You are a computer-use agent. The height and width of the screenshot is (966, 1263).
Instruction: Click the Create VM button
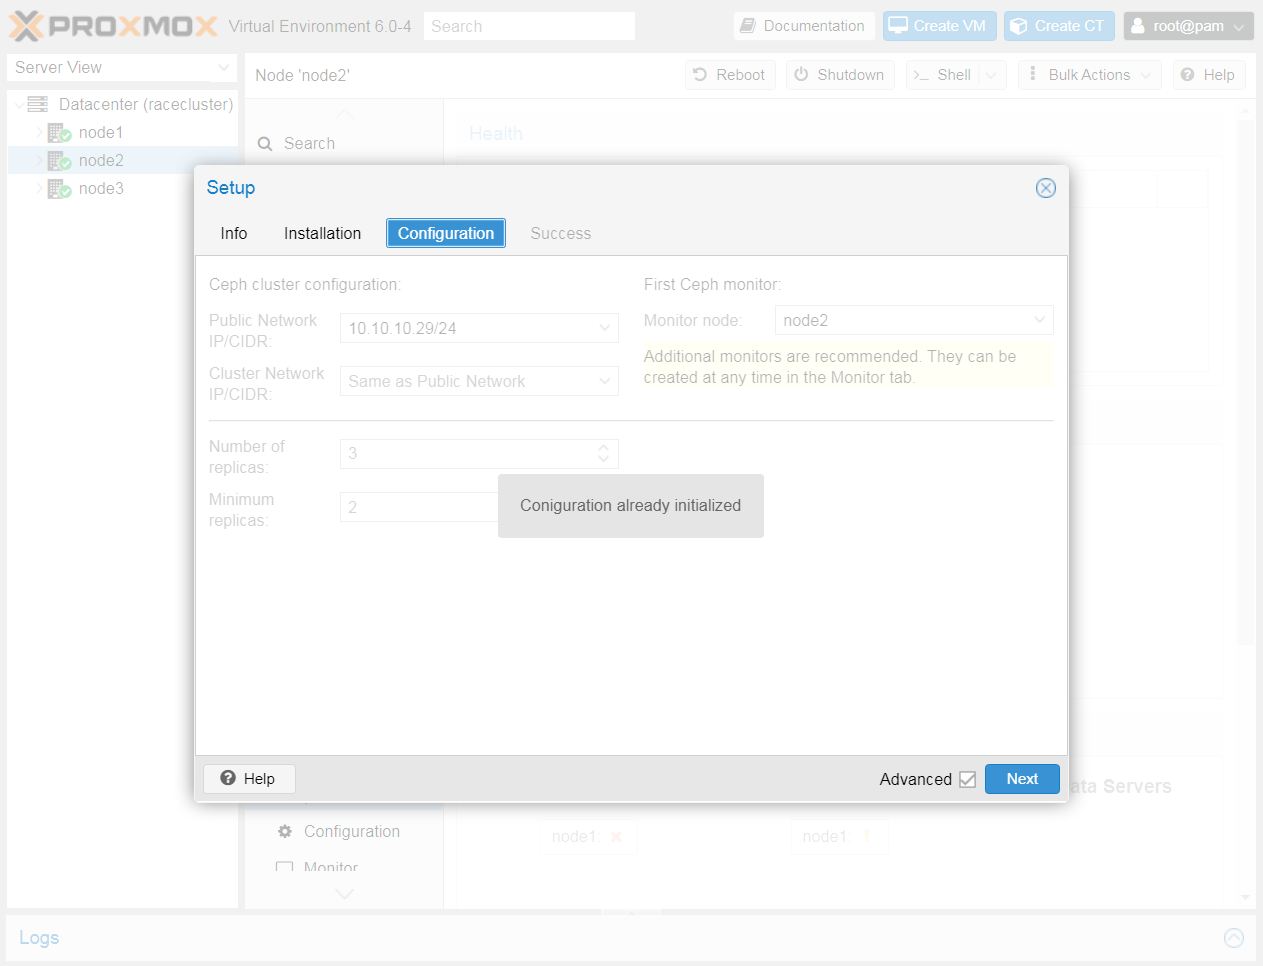(939, 26)
